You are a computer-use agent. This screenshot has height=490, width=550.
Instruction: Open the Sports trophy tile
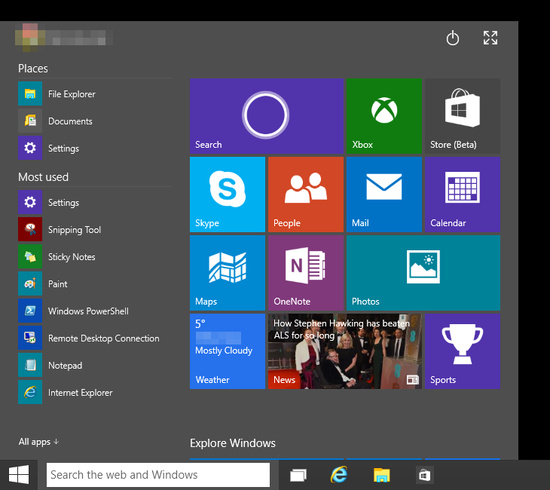(x=462, y=351)
